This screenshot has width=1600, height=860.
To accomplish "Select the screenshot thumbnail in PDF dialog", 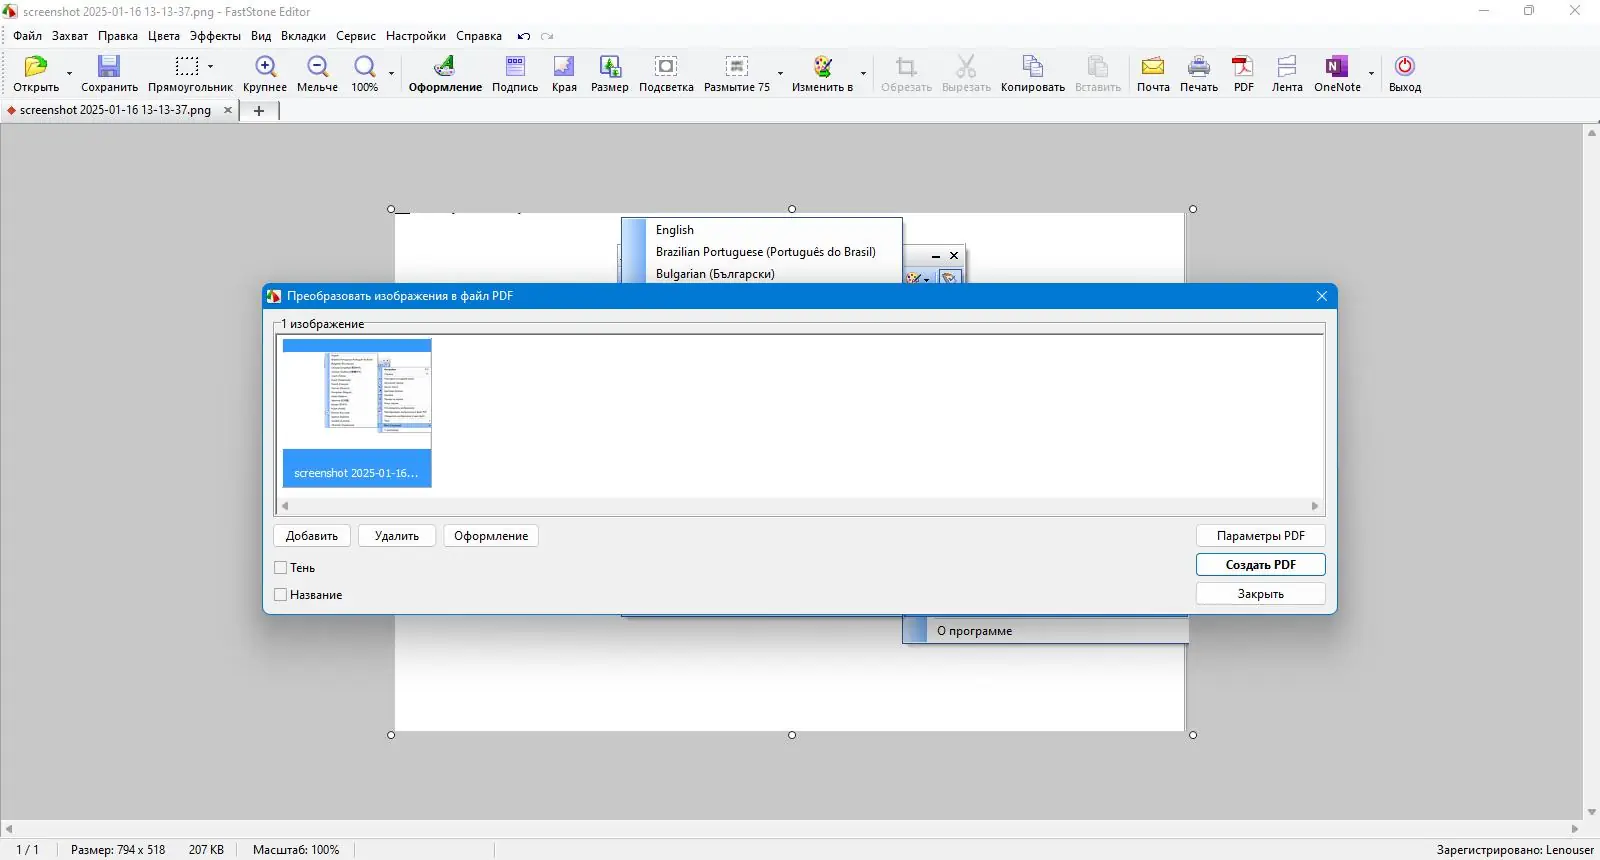I will (x=357, y=413).
